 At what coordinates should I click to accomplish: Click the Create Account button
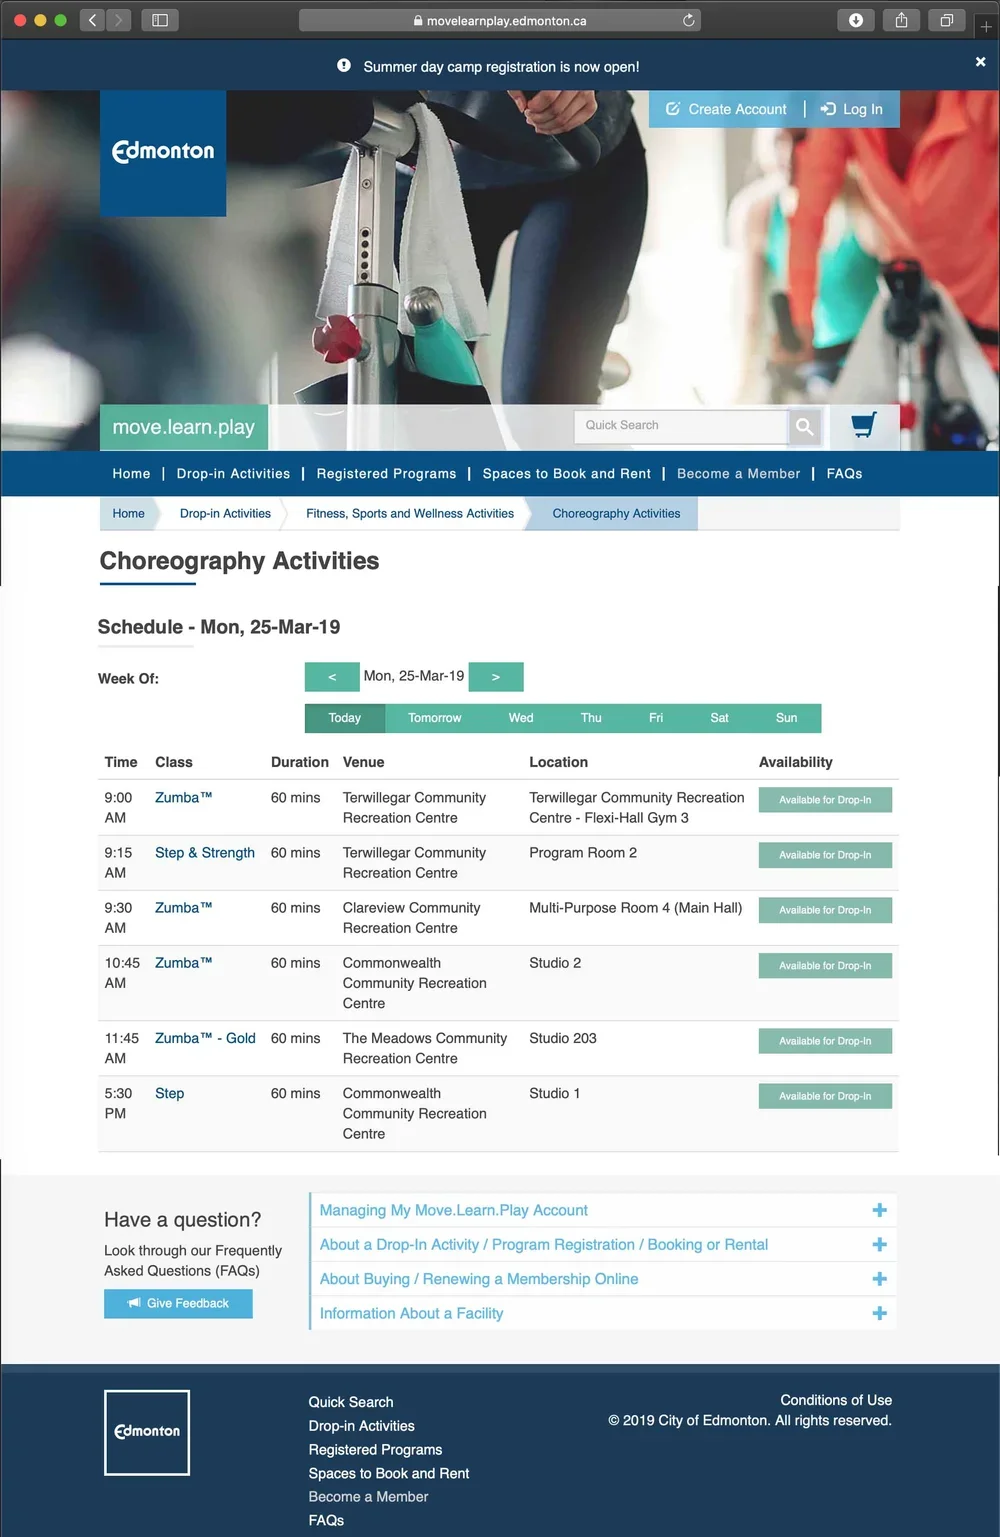pyautogui.click(x=727, y=109)
